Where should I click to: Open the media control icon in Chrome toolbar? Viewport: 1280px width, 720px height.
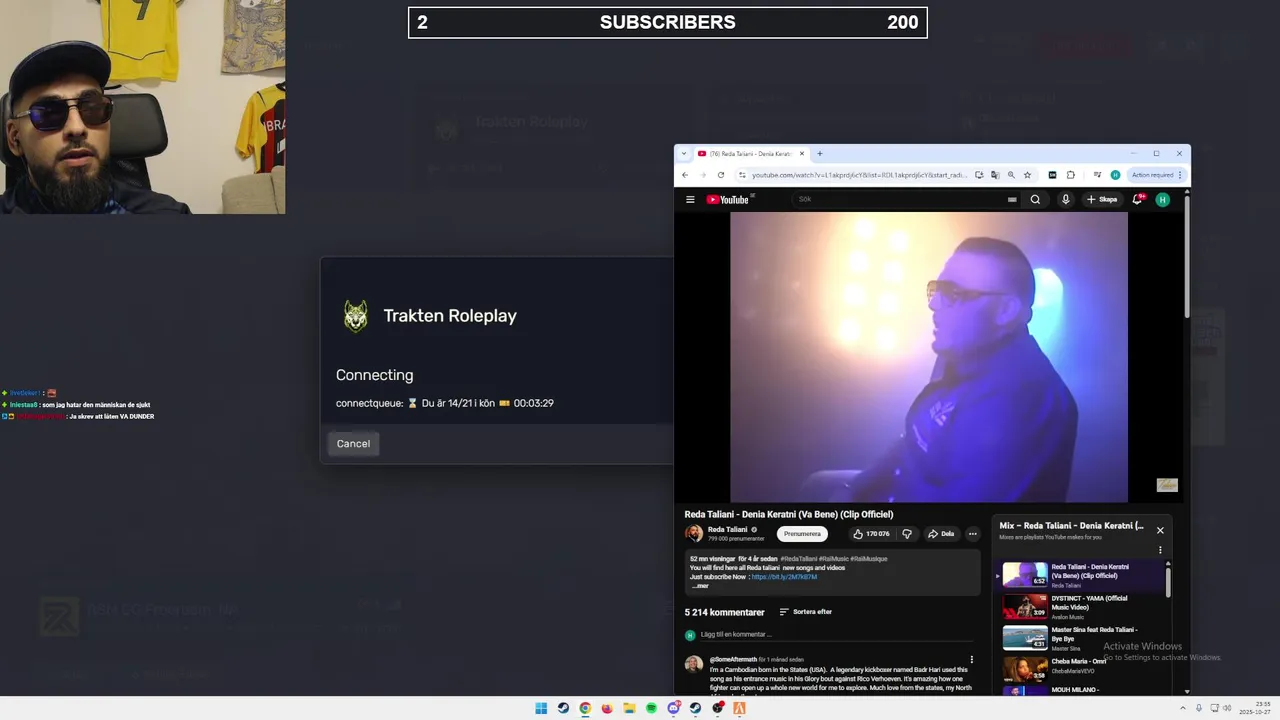(1098, 175)
